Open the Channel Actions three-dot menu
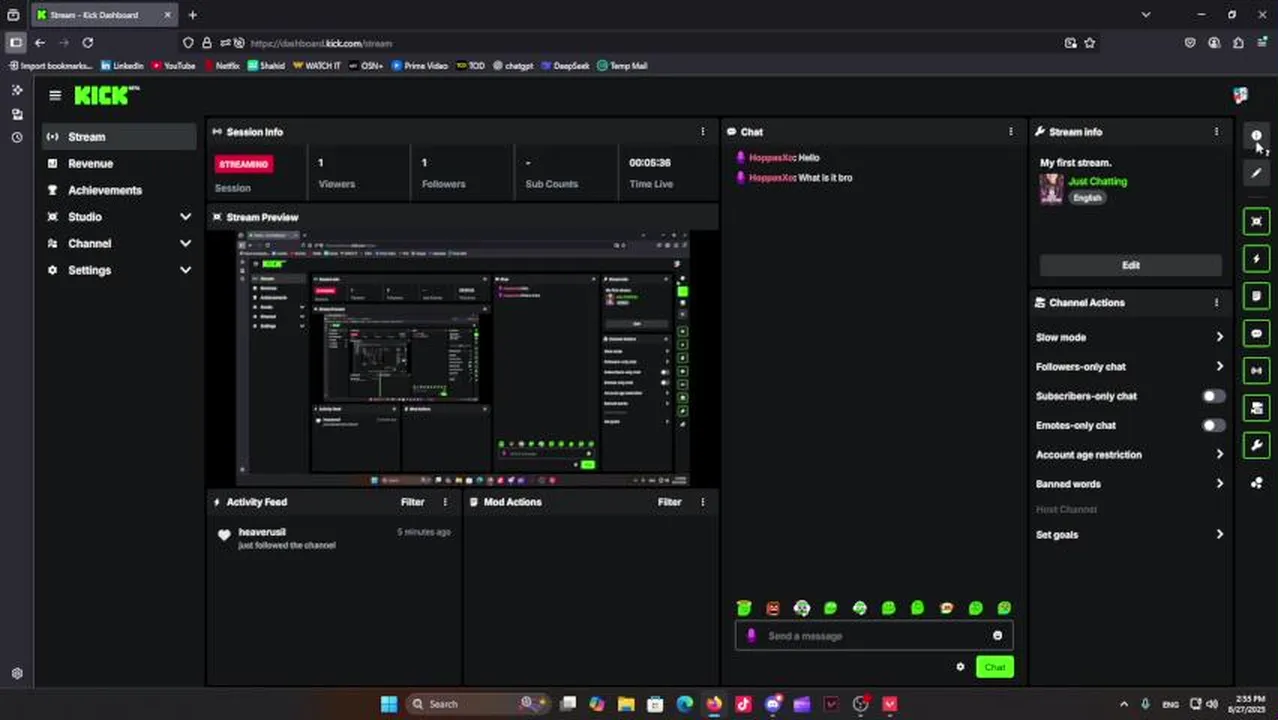1278x720 pixels. 1216,302
